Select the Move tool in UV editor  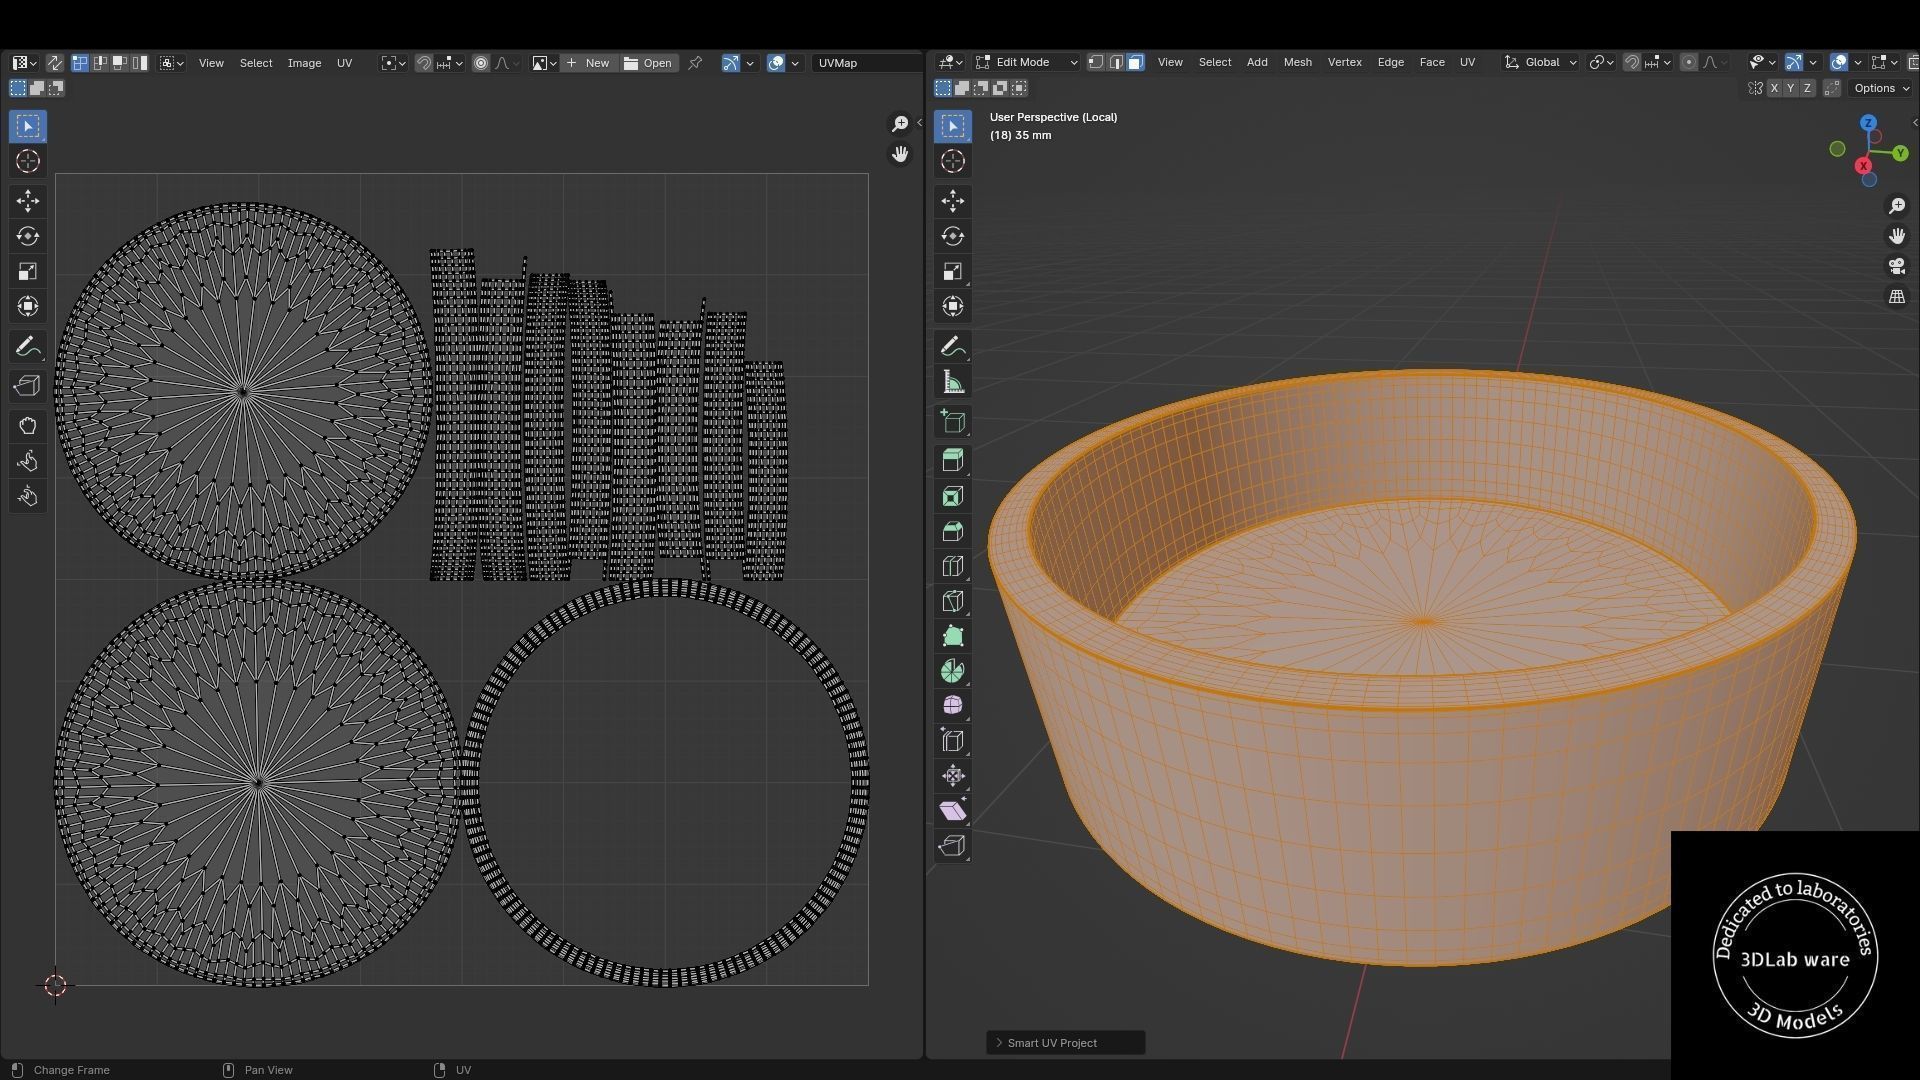27,201
